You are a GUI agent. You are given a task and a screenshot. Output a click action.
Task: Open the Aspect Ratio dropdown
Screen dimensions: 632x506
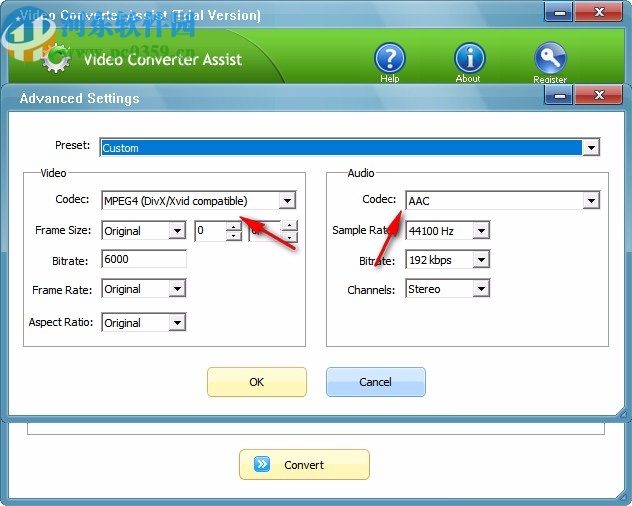pyautogui.click(x=177, y=323)
